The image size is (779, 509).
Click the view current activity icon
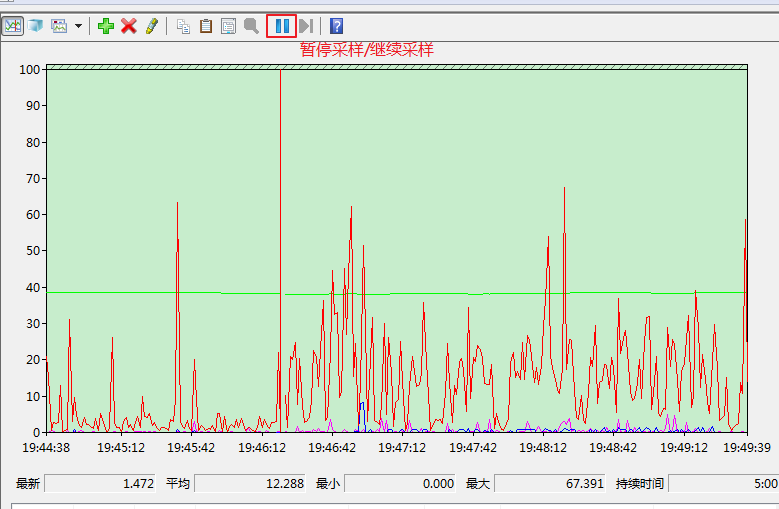[x=13, y=26]
